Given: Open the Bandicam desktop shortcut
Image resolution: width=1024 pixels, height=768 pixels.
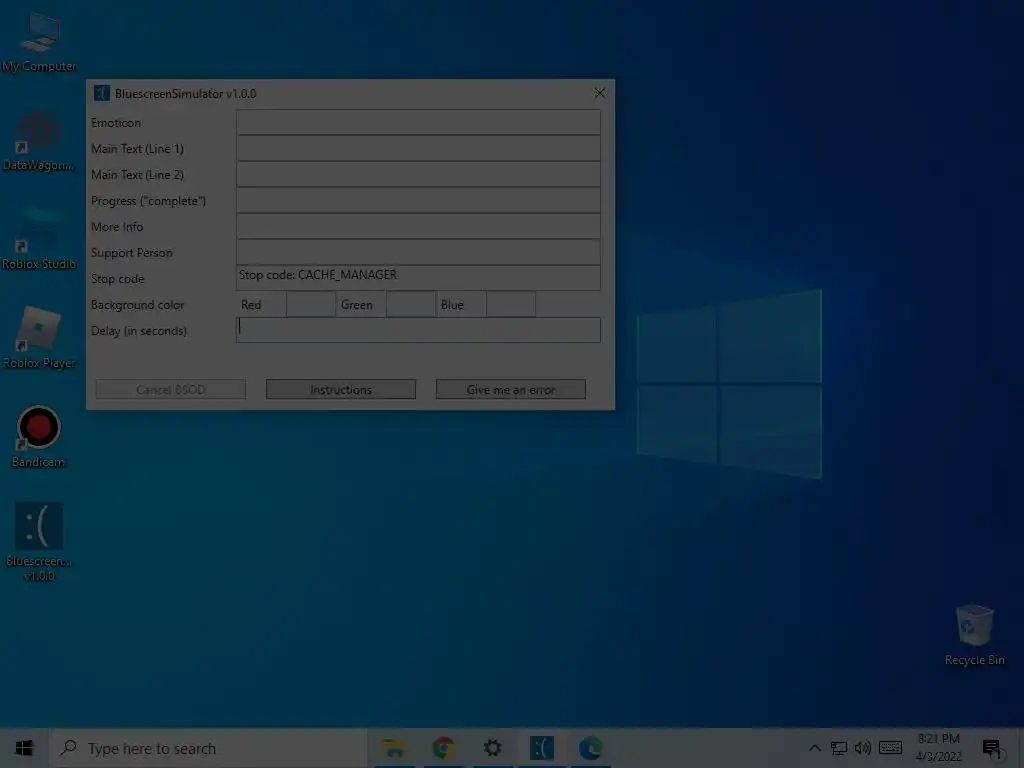Looking at the screenshot, I should [39, 437].
